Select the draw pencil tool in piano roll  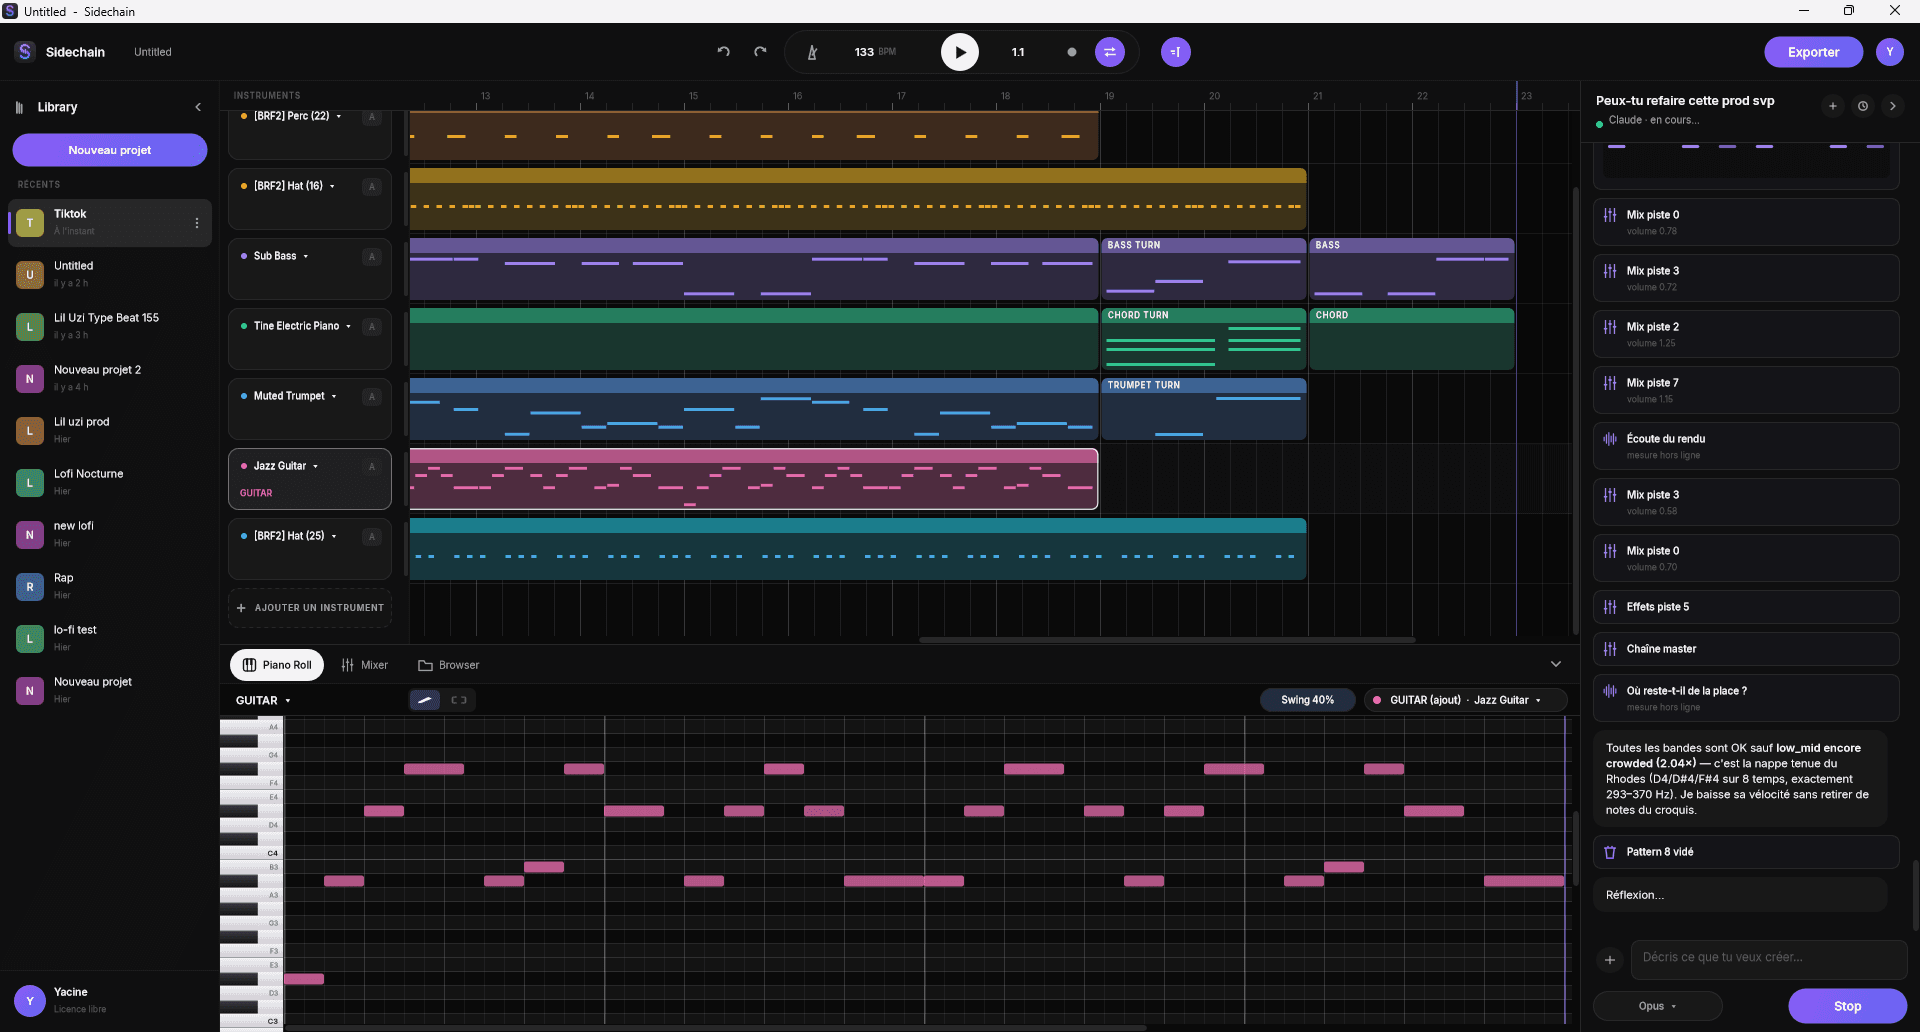click(x=425, y=700)
